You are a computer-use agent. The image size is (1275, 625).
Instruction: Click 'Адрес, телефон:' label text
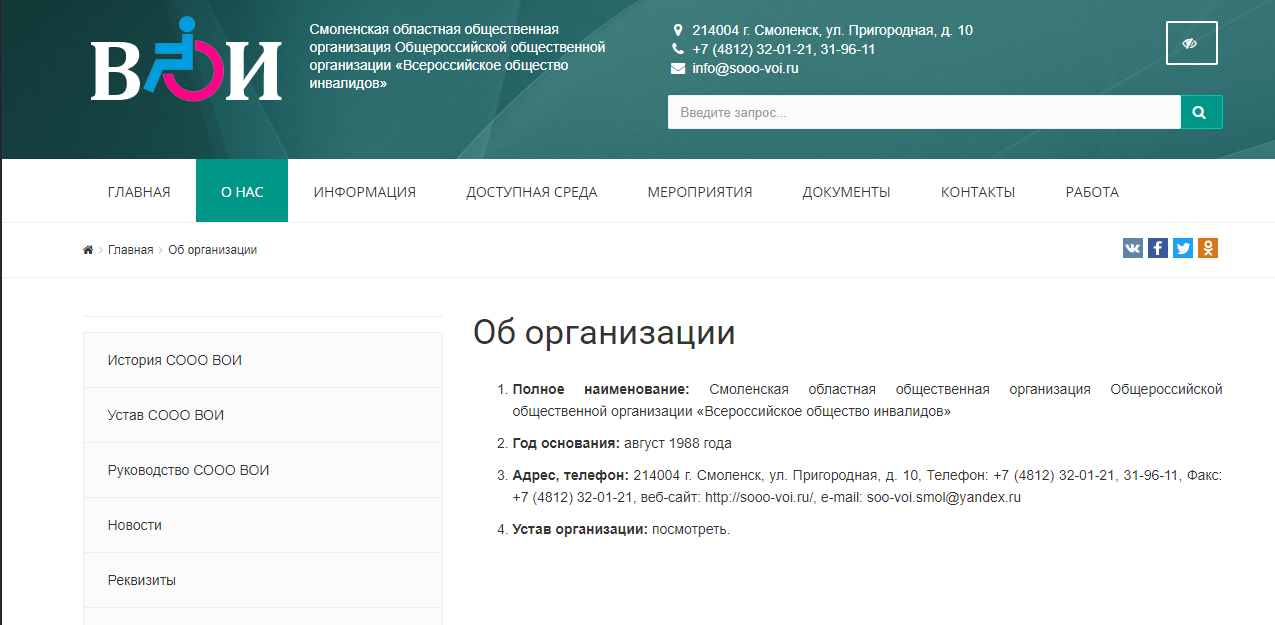[571, 475]
